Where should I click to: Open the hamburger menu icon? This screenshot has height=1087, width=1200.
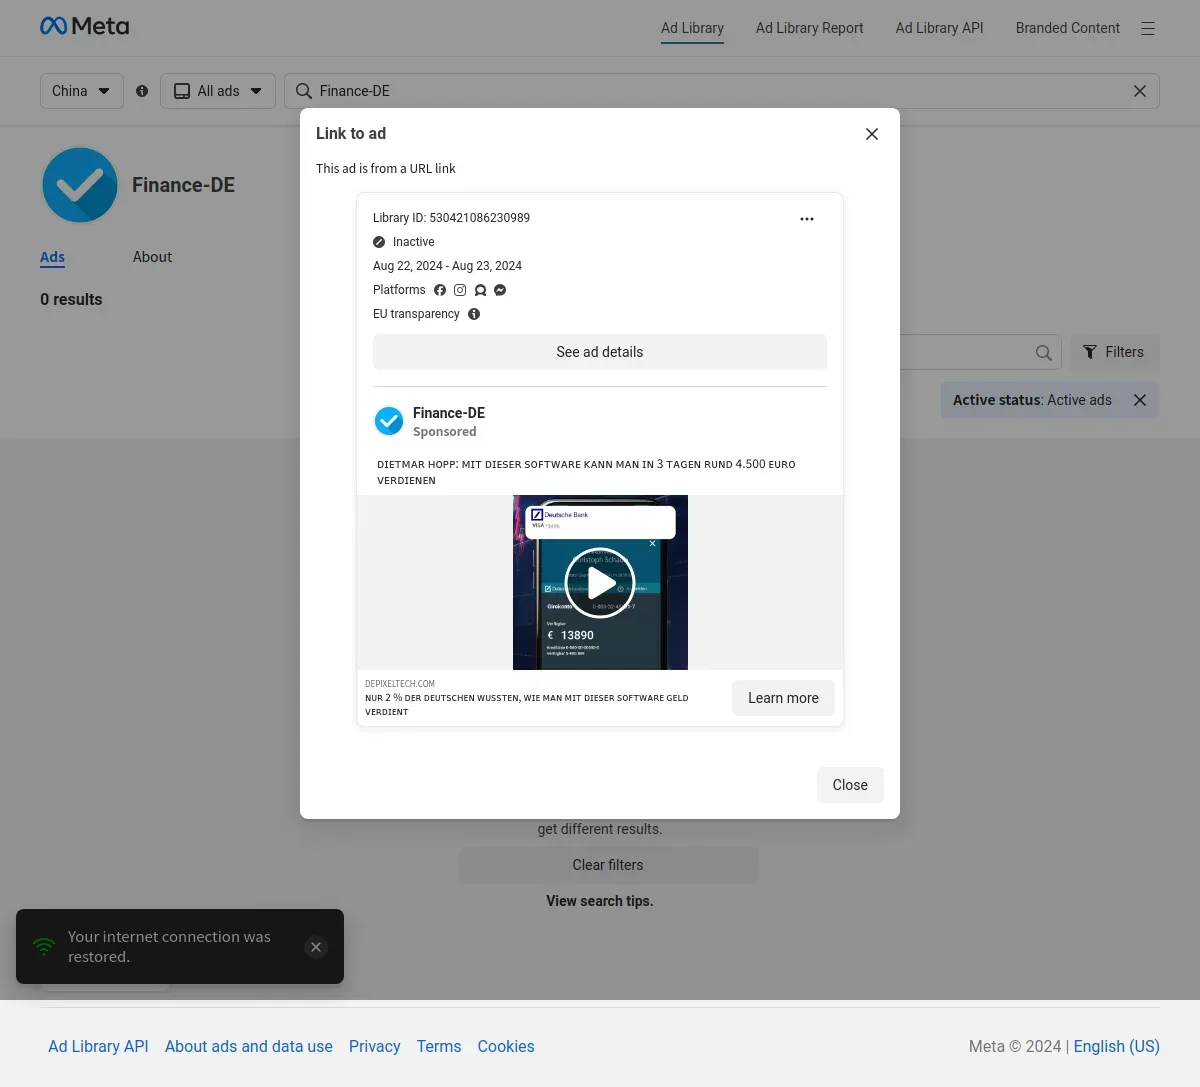[x=1148, y=29]
